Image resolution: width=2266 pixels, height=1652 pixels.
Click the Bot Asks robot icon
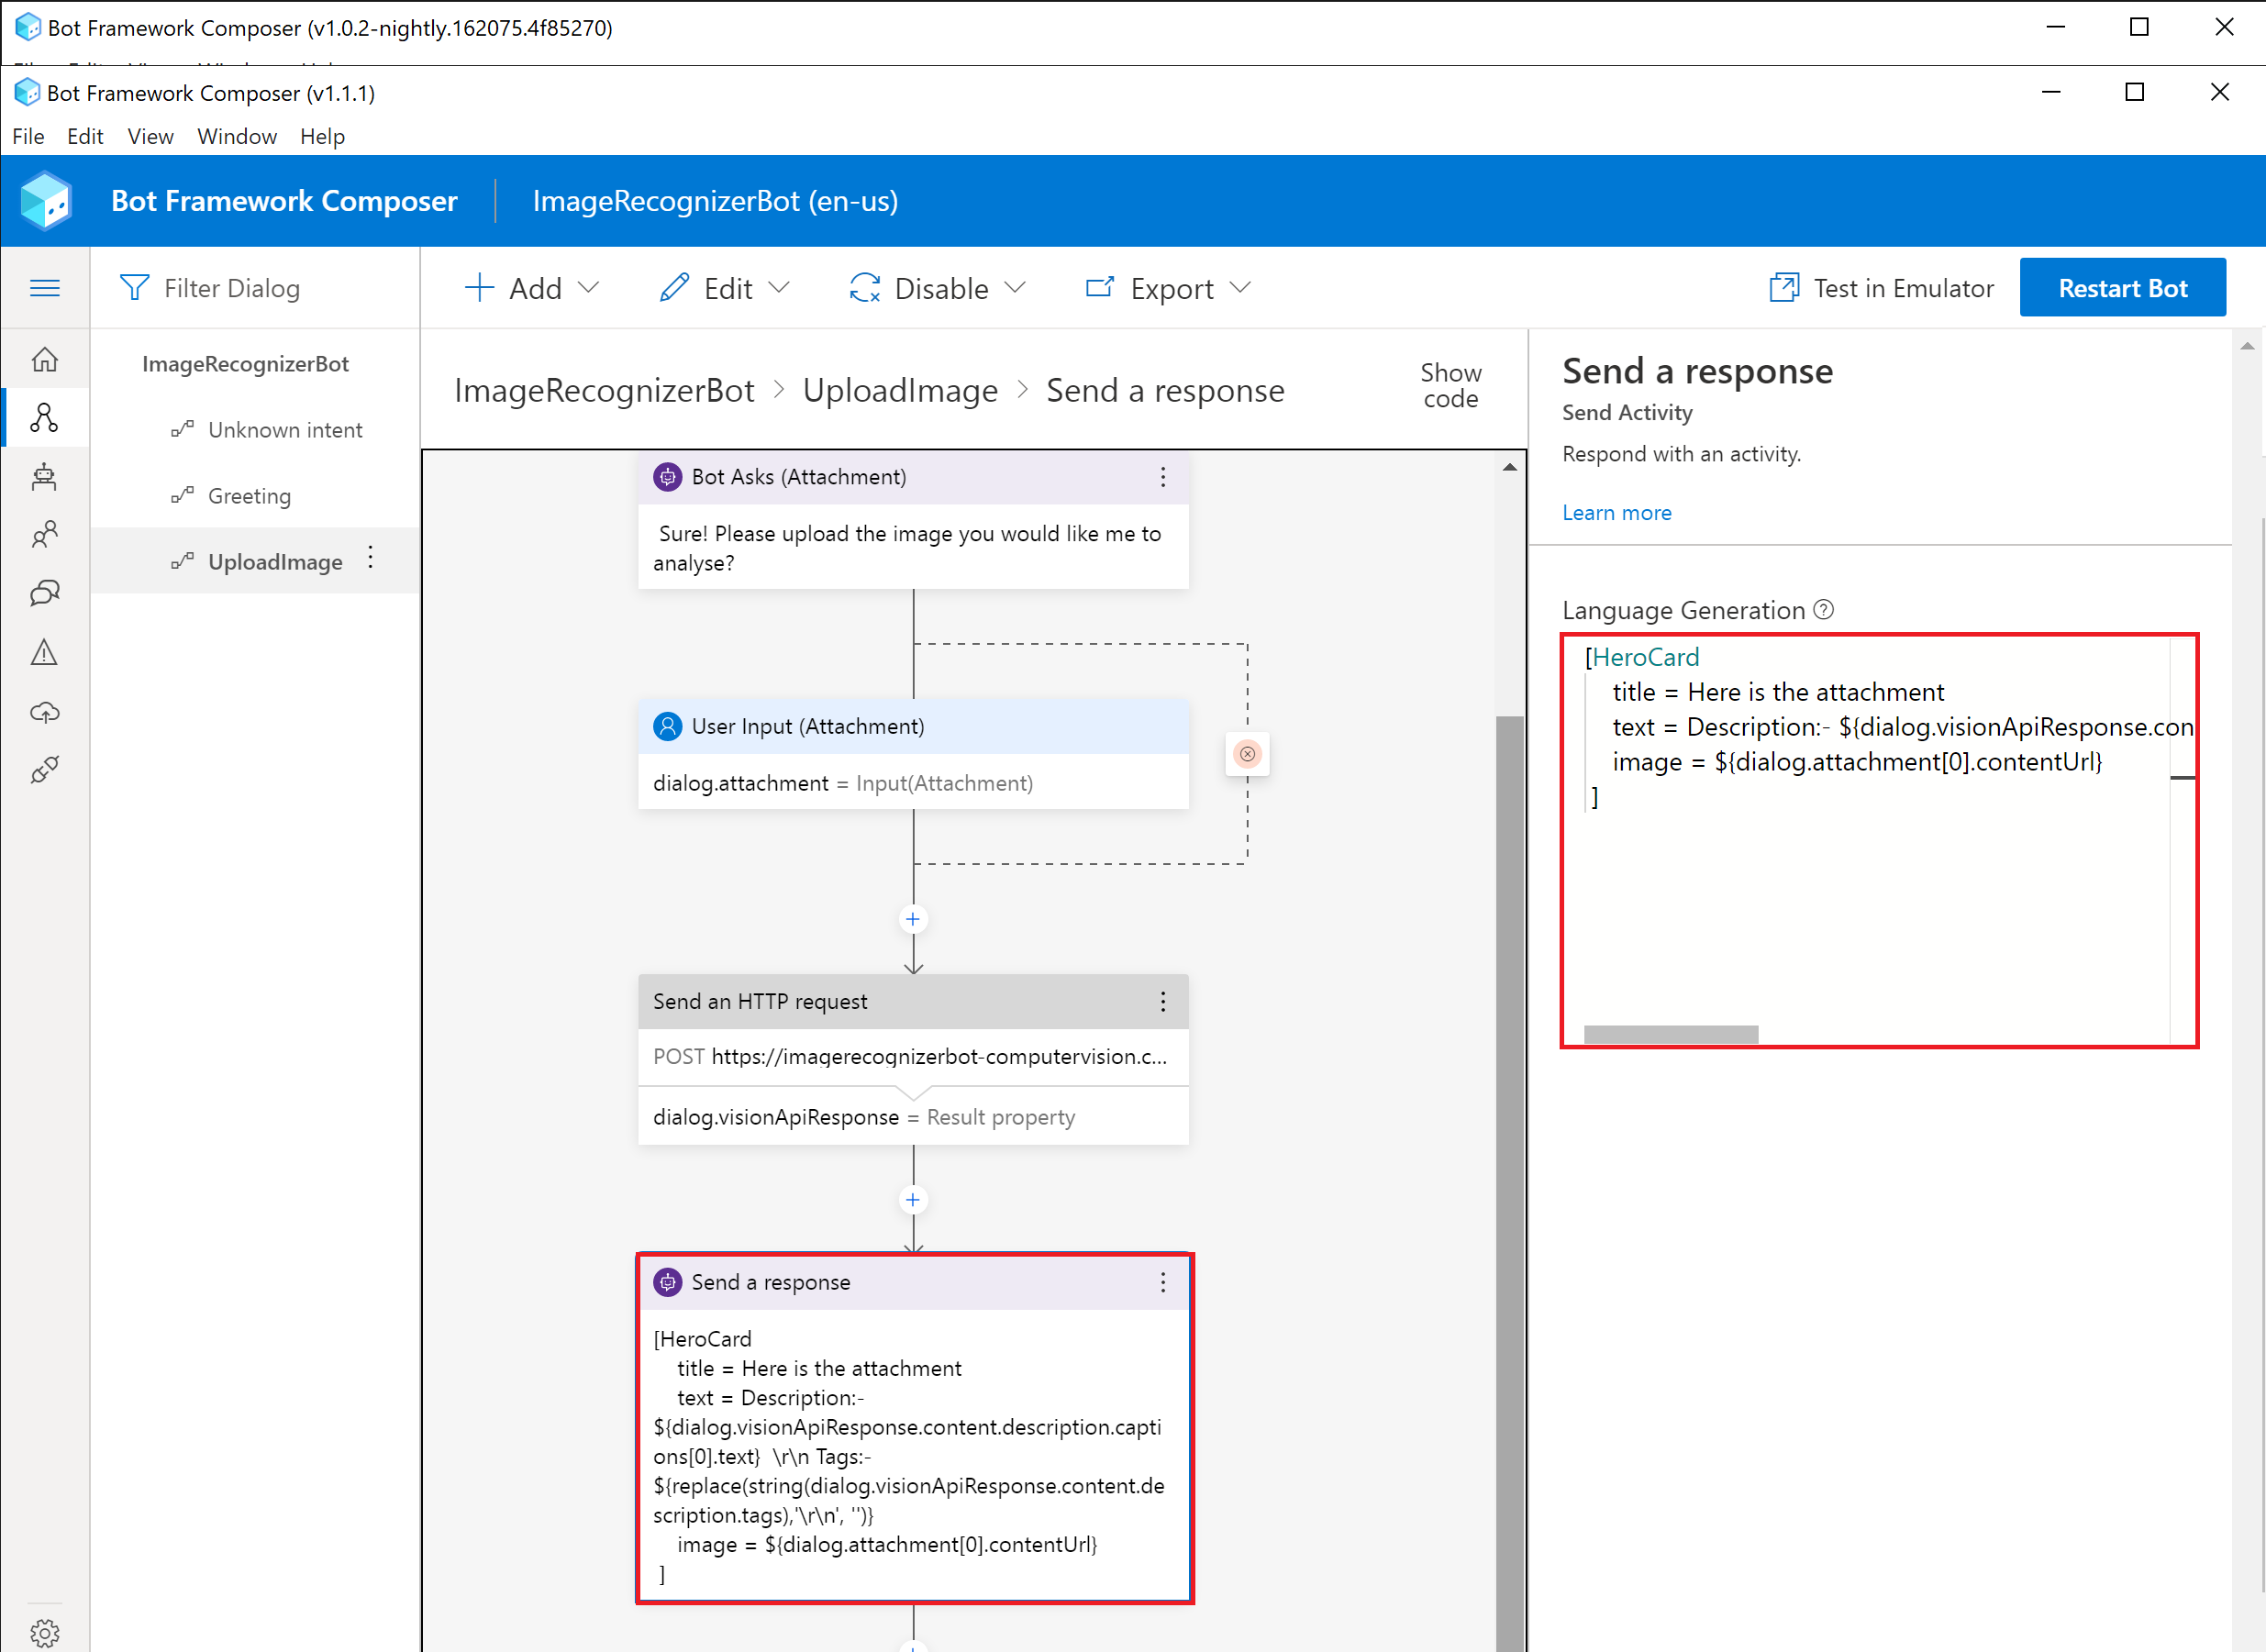pyautogui.click(x=667, y=477)
